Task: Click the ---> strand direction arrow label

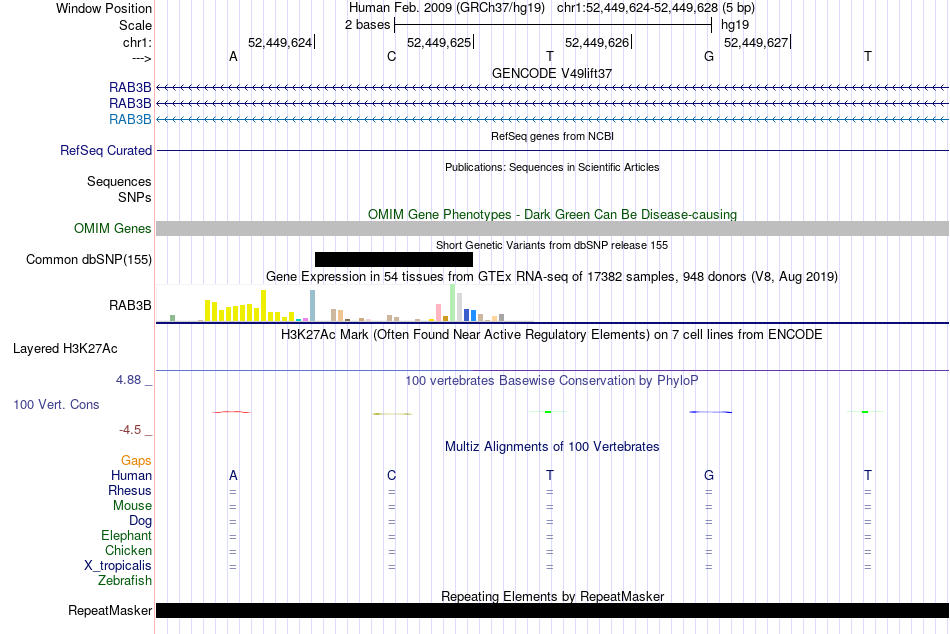Action: (x=142, y=58)
